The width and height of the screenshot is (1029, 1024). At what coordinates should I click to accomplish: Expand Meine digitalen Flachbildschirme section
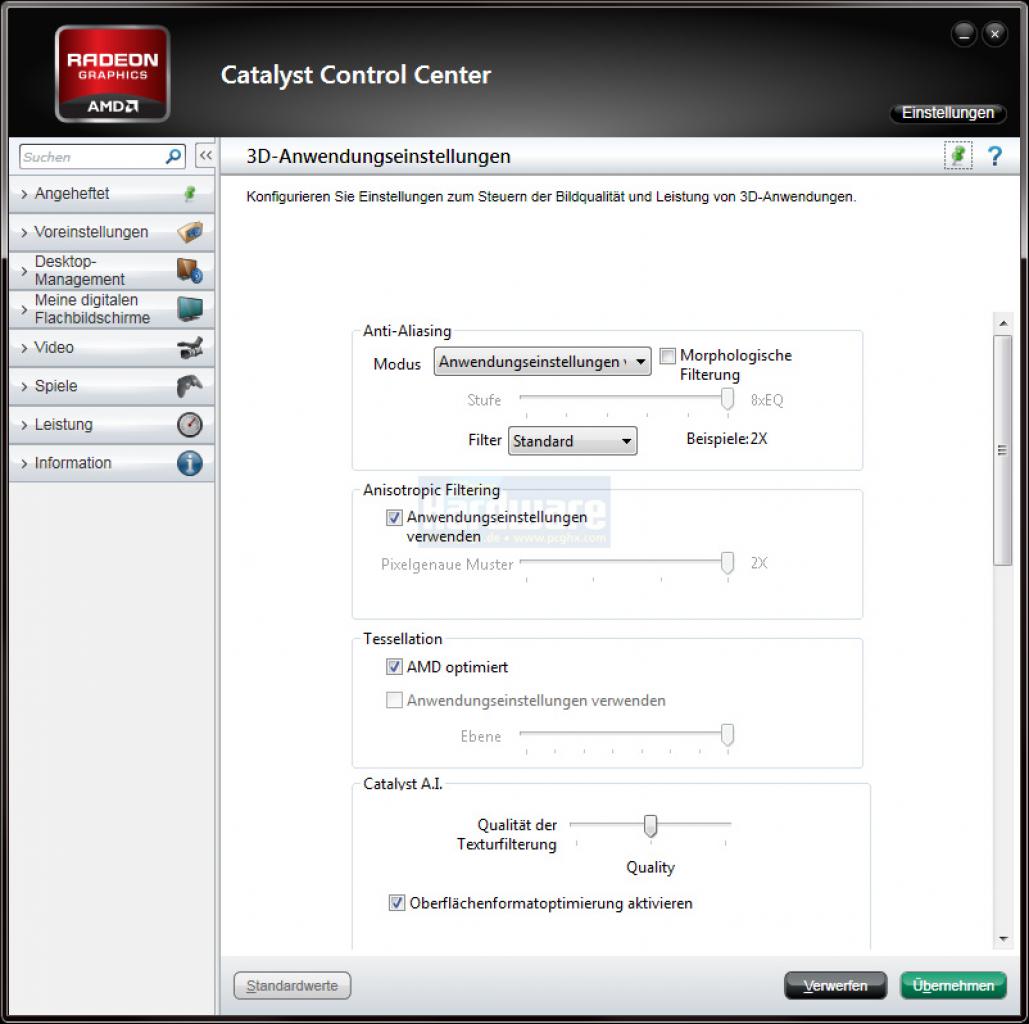[112, 309]
